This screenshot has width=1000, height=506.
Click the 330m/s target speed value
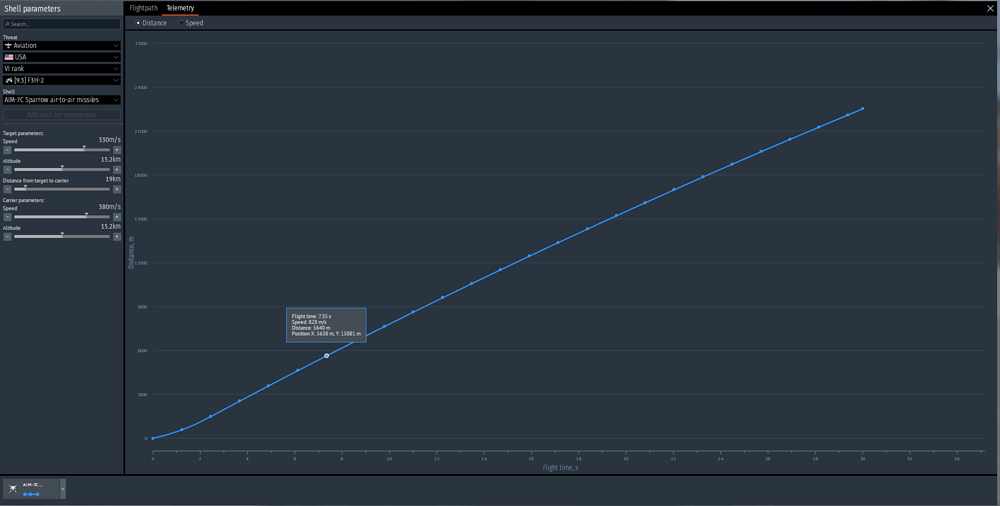point(109,140)
